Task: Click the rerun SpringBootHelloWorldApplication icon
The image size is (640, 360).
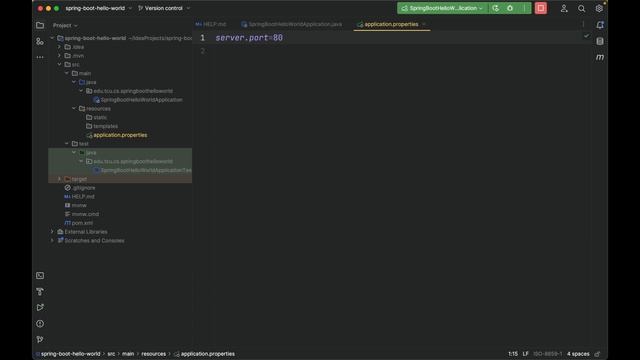Action: pyautogui.click(x=496, y=8)
